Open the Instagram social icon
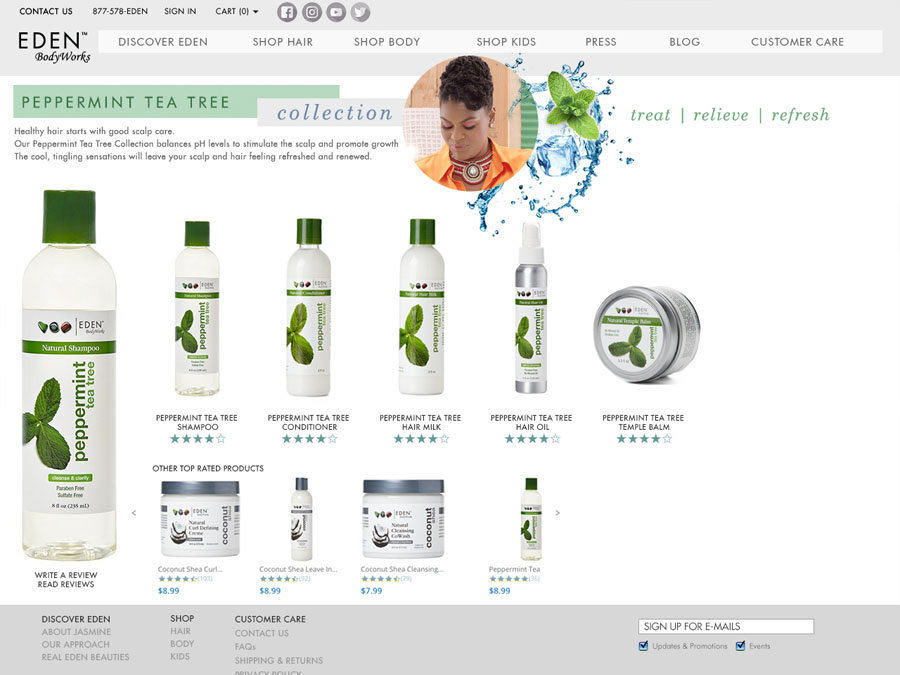 pyautogui.click(x=312, y=12)
